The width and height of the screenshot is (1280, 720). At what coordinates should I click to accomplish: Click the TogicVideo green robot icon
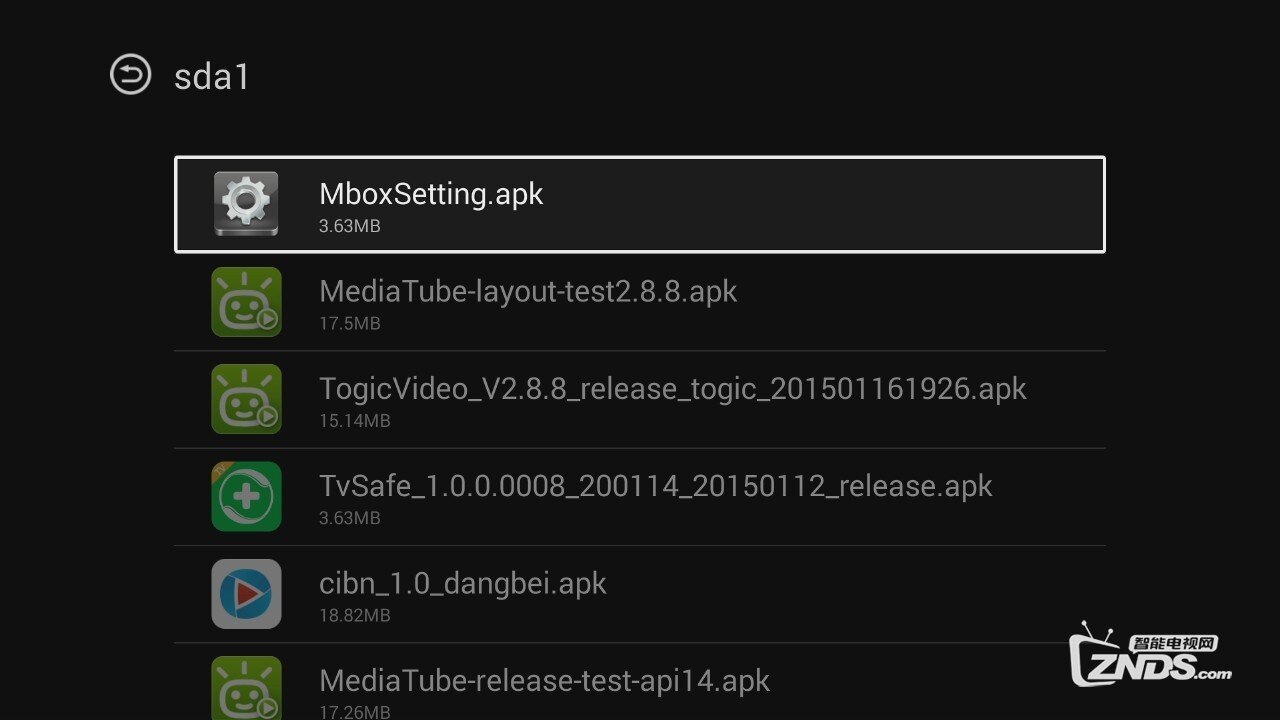(246, 398)
